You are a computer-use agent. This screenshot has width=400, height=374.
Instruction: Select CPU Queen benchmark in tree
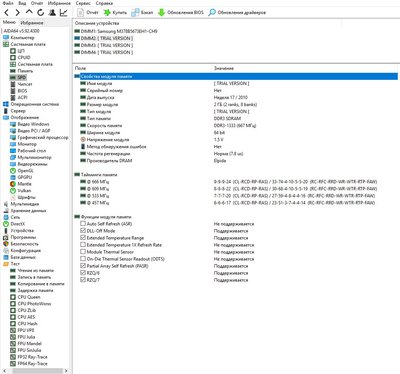click(x=29, y=297)
